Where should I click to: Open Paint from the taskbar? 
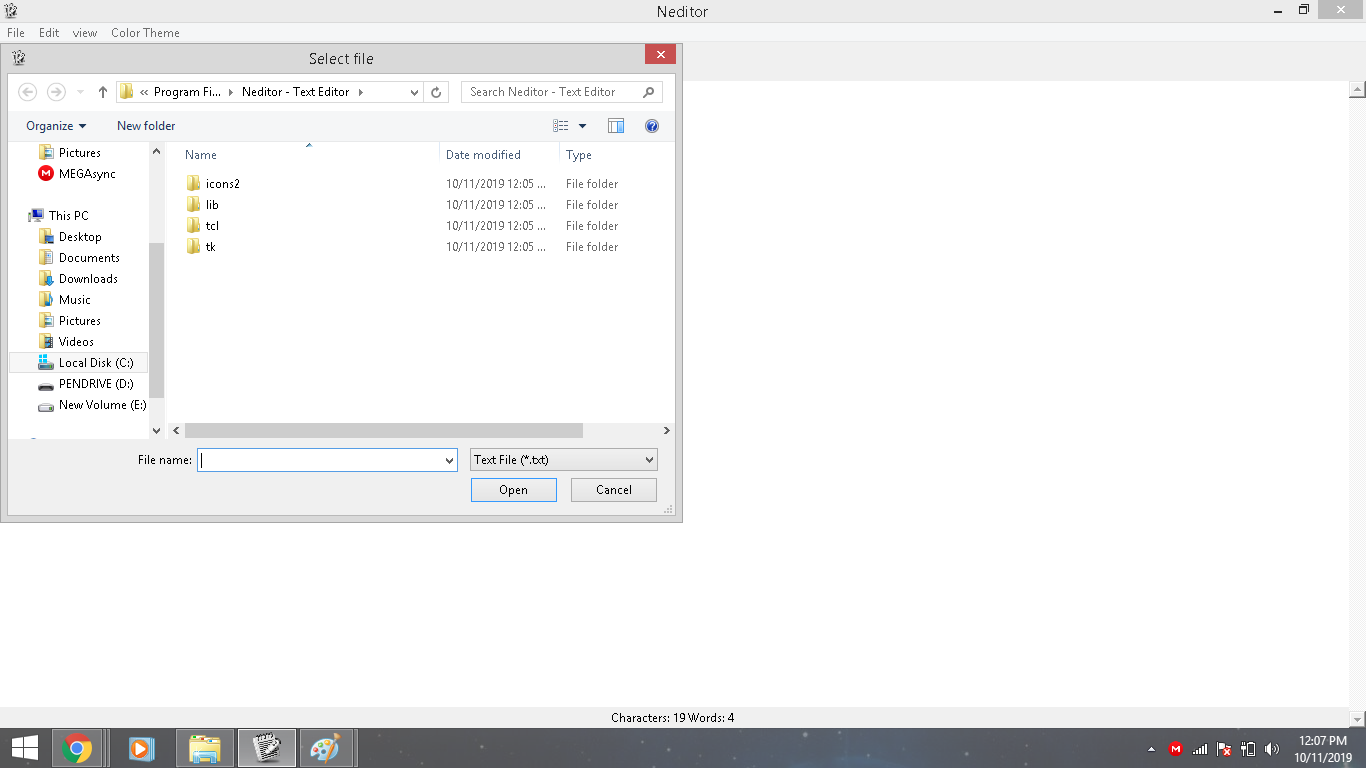tap(326, 748)
